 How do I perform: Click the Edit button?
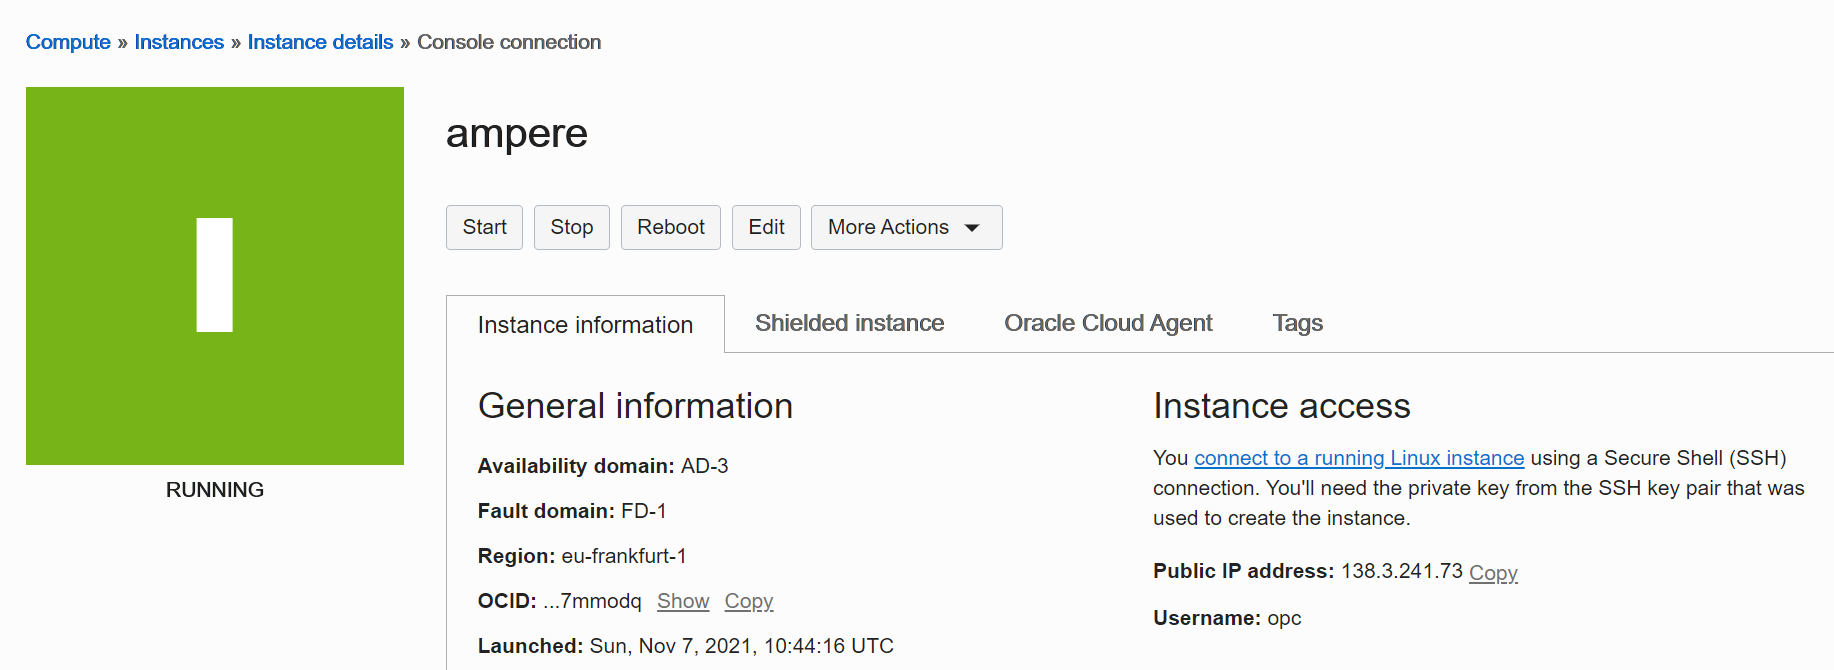point(766,228)
